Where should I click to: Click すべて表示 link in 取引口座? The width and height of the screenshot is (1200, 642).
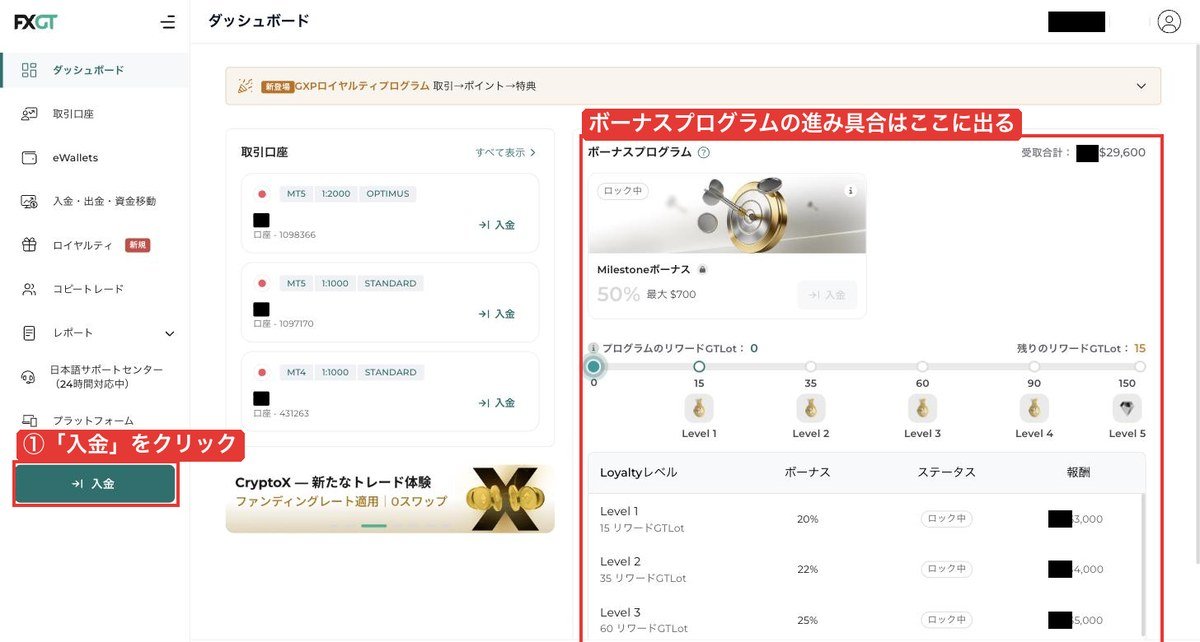click(x=506, y=153)
